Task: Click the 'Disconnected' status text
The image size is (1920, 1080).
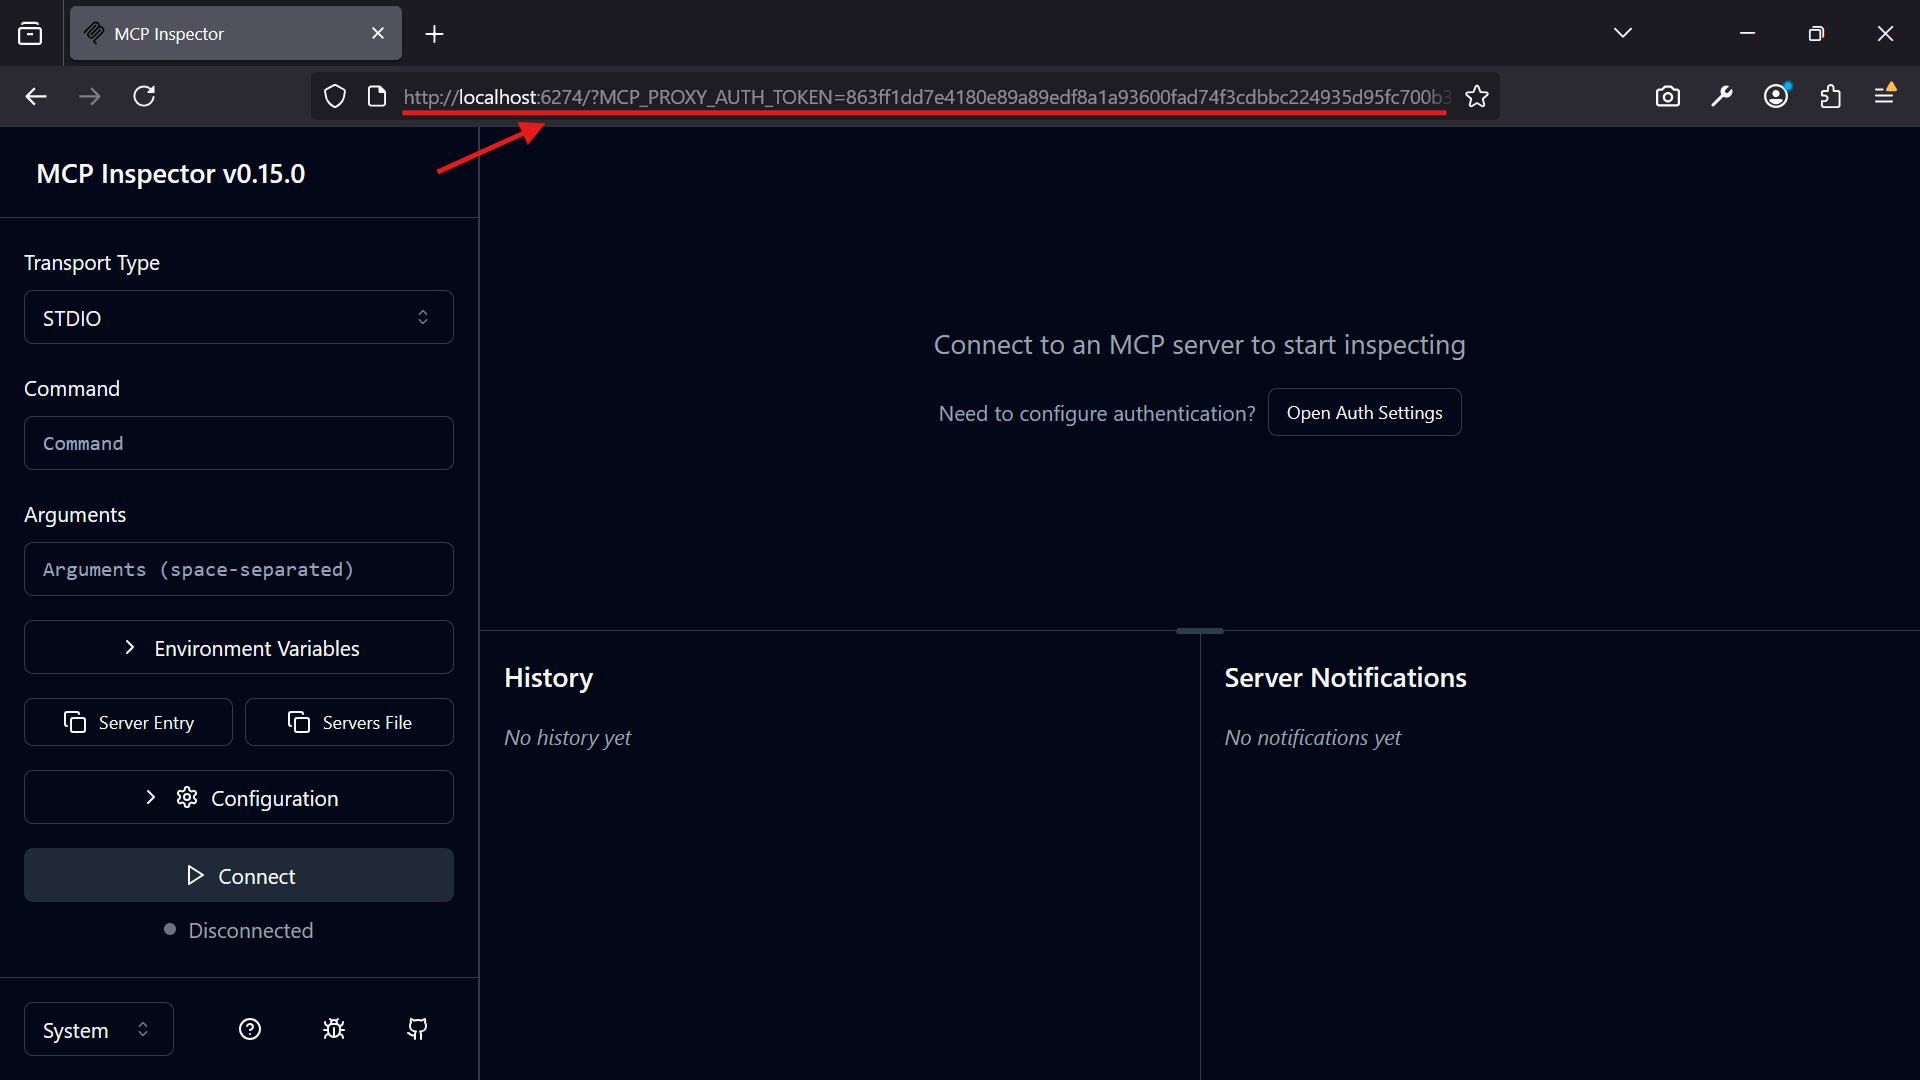Action: click(250, 930)
